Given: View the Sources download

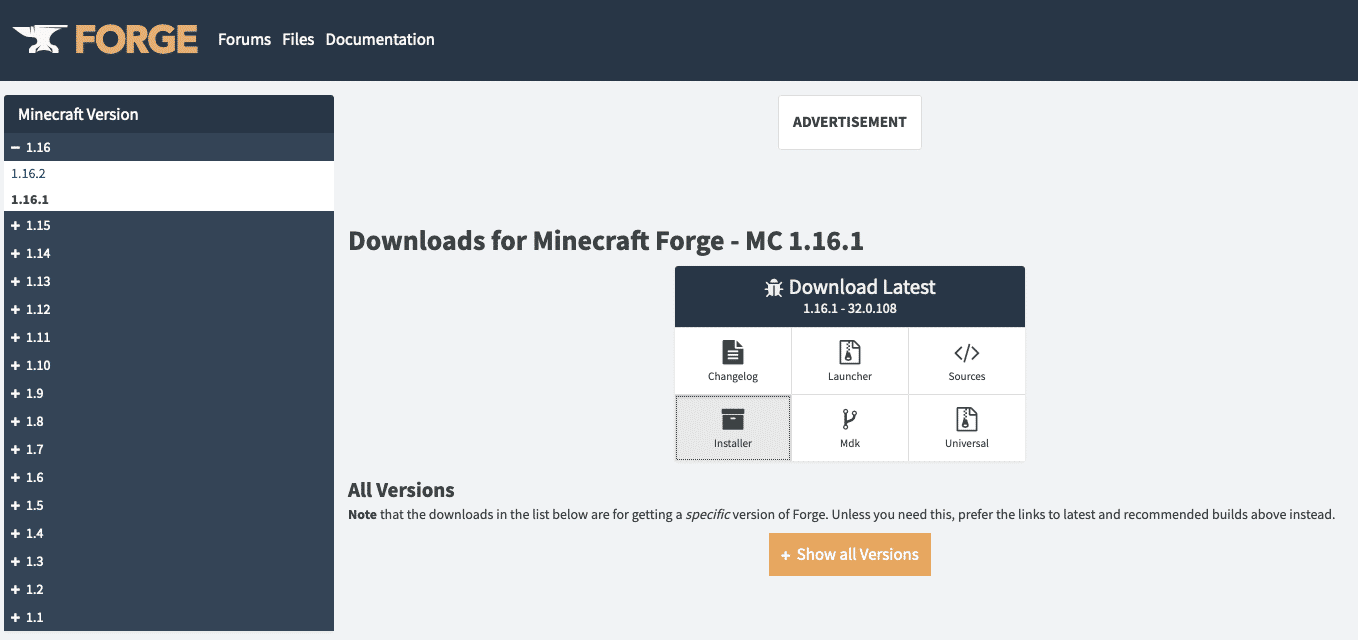Looking at the screenshot, I should pyautogui.click(x=966, y=360).
